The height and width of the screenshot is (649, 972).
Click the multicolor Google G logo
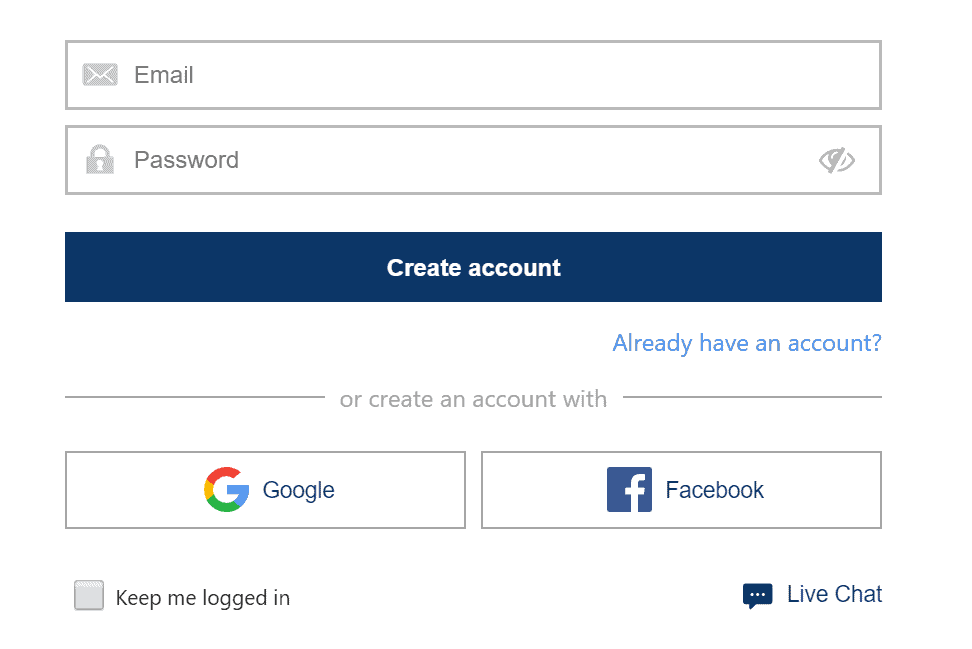(x=227, y=490)
